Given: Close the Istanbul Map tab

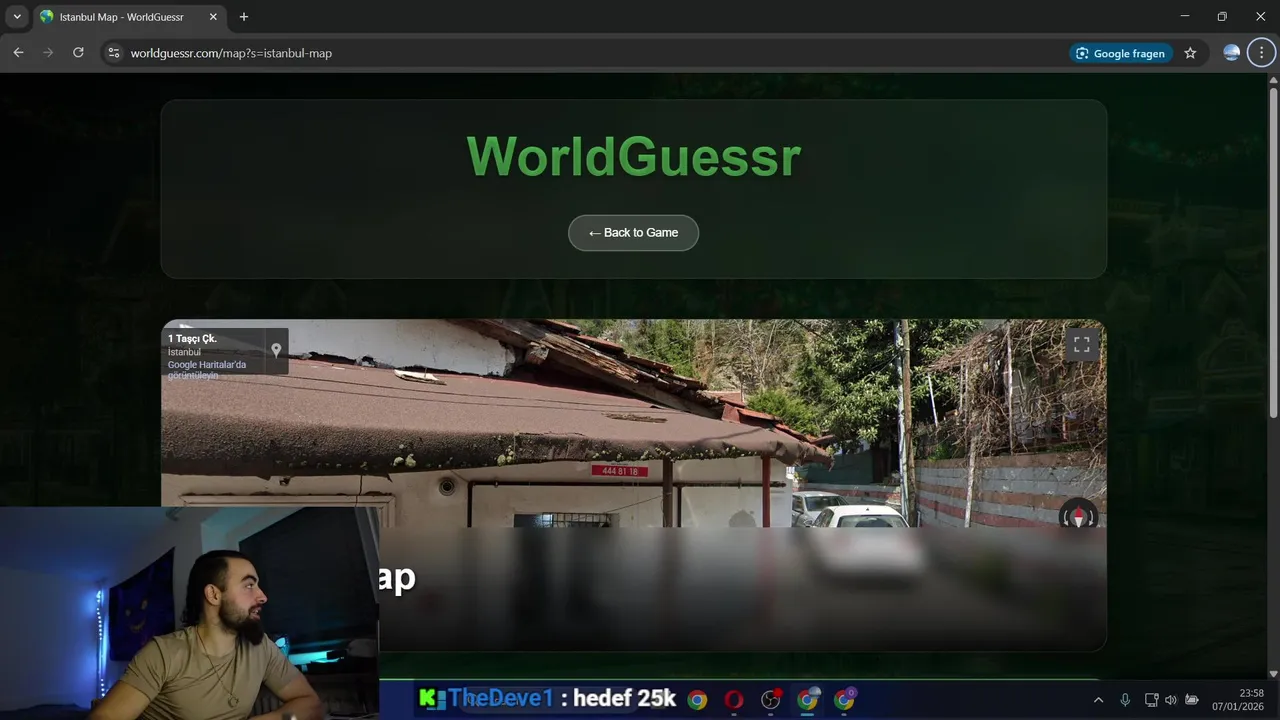Looking at the screenshot, I should (213, 17).
